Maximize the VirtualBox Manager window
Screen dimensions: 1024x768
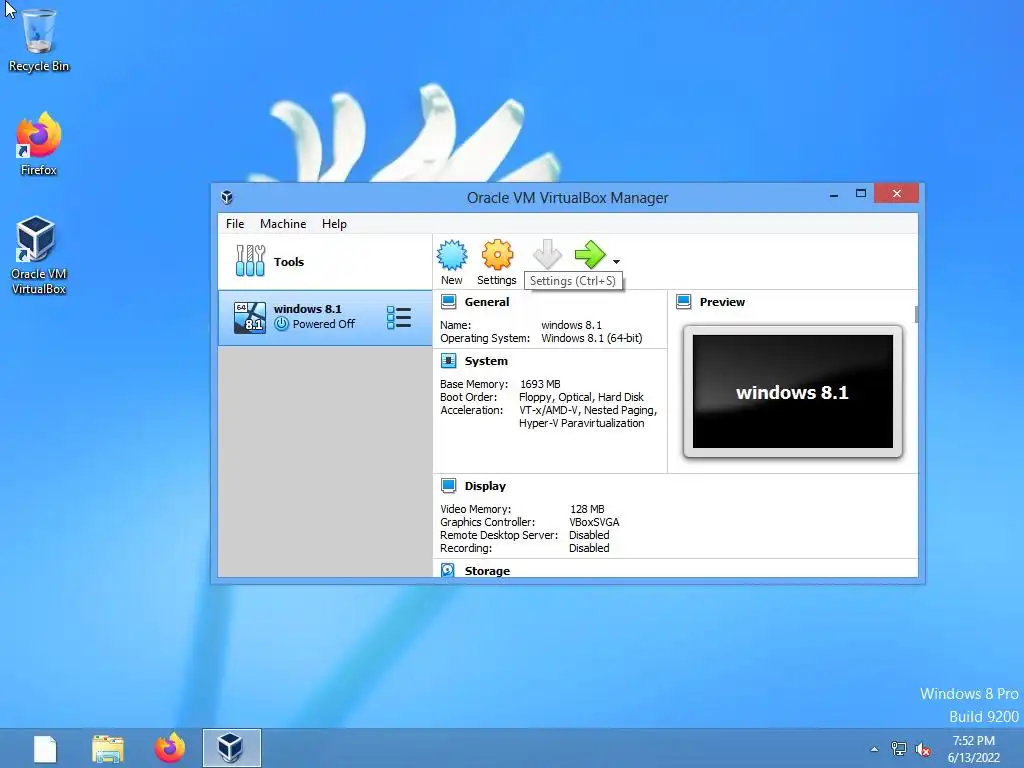861,193
